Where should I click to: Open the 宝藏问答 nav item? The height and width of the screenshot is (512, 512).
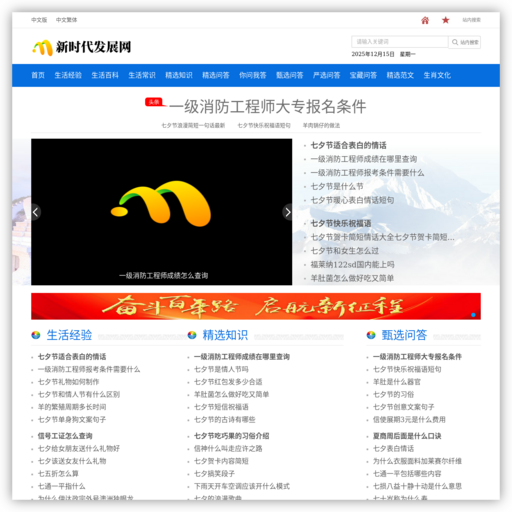pos(363,75)
